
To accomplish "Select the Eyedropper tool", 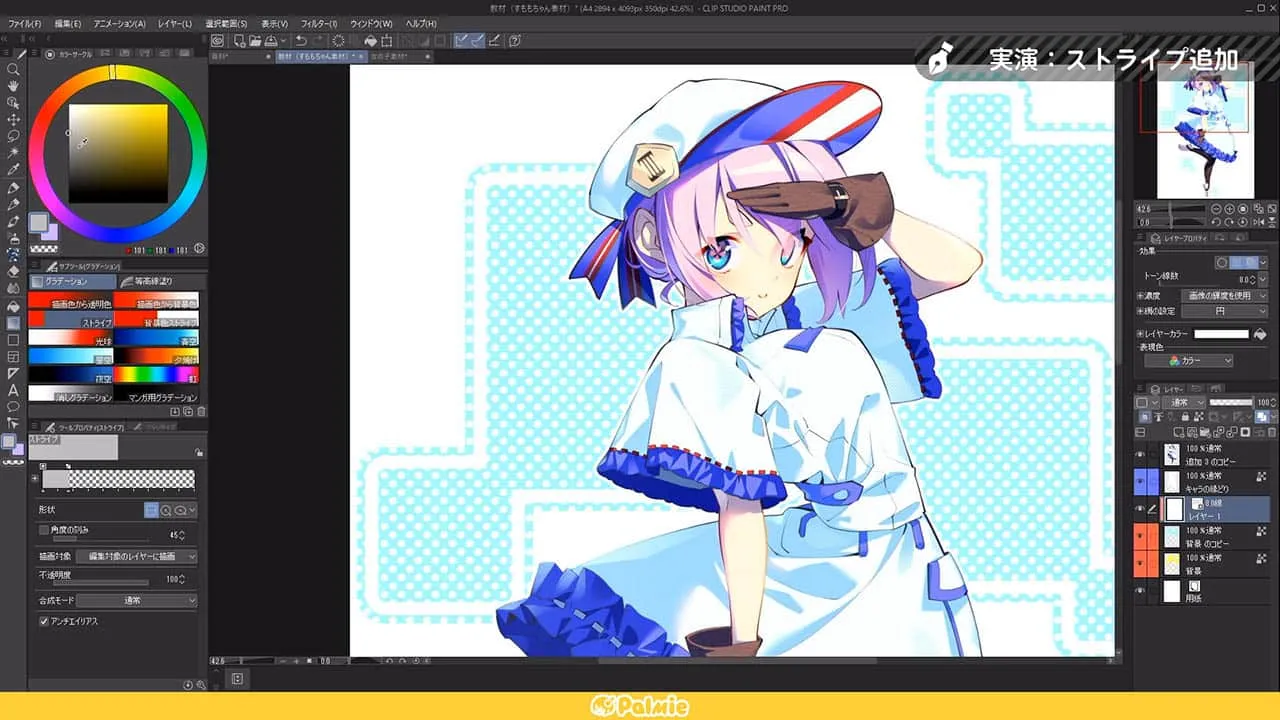I will [x=13, y=166].
